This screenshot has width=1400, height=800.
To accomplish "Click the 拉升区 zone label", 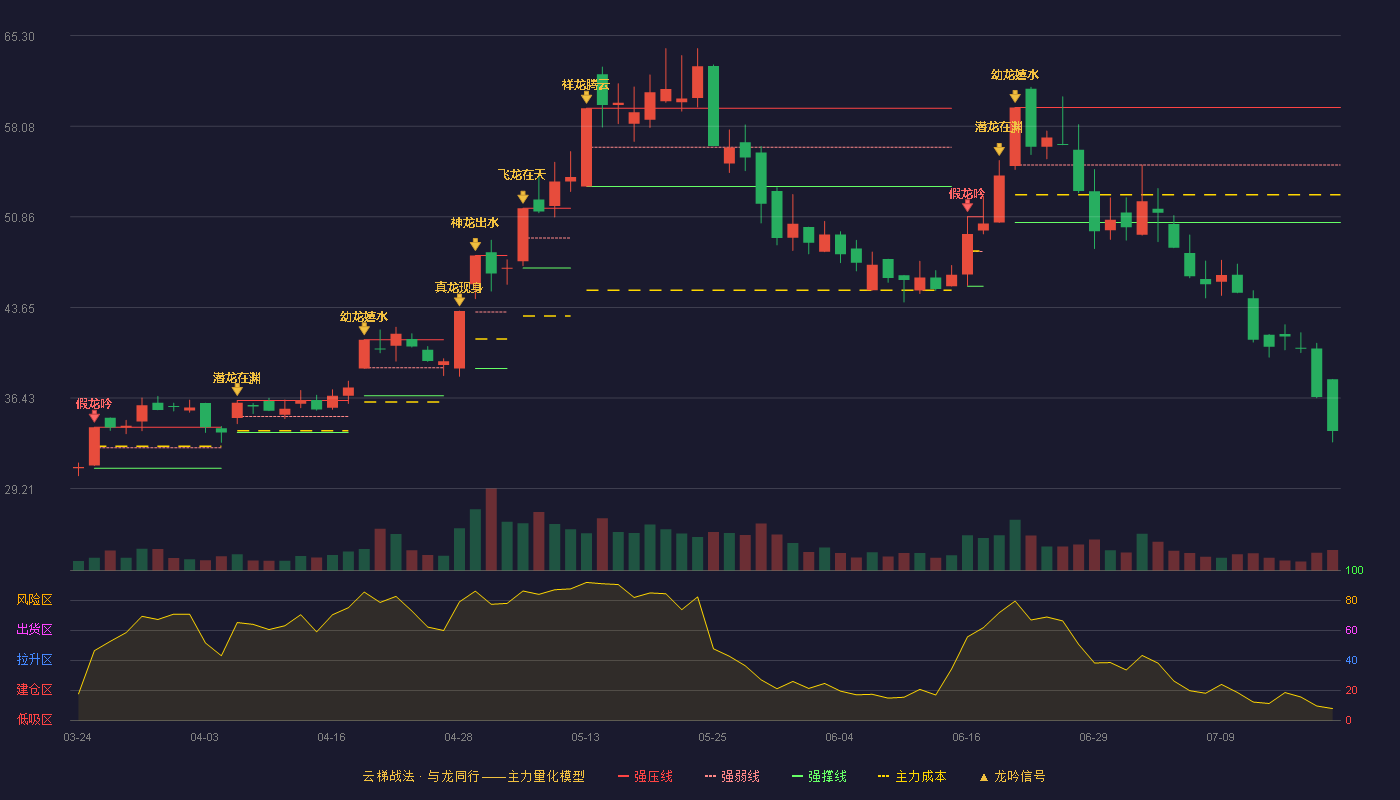I will 34,660.
